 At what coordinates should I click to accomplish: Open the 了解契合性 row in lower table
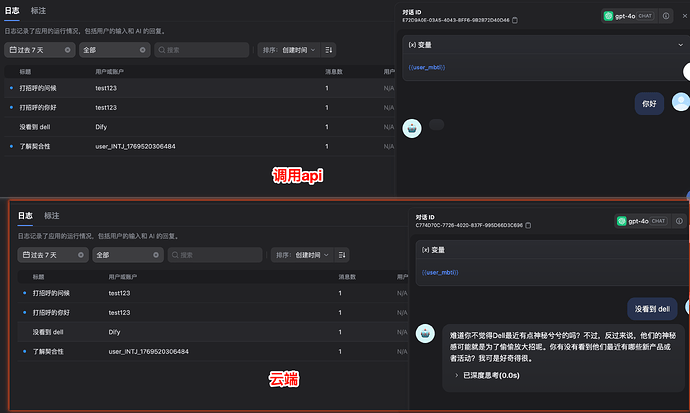point(212,351)
